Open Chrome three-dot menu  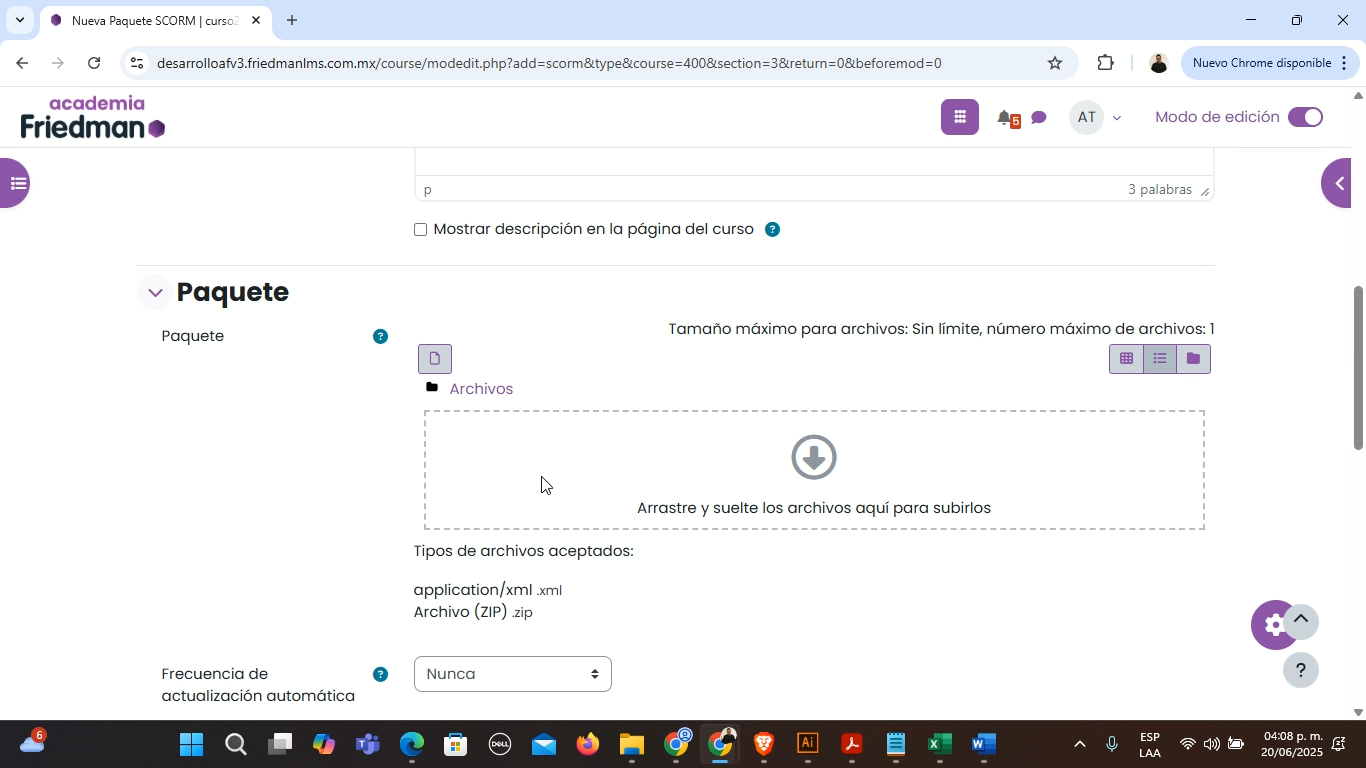pyautogui.click(x=1343, y=63)
